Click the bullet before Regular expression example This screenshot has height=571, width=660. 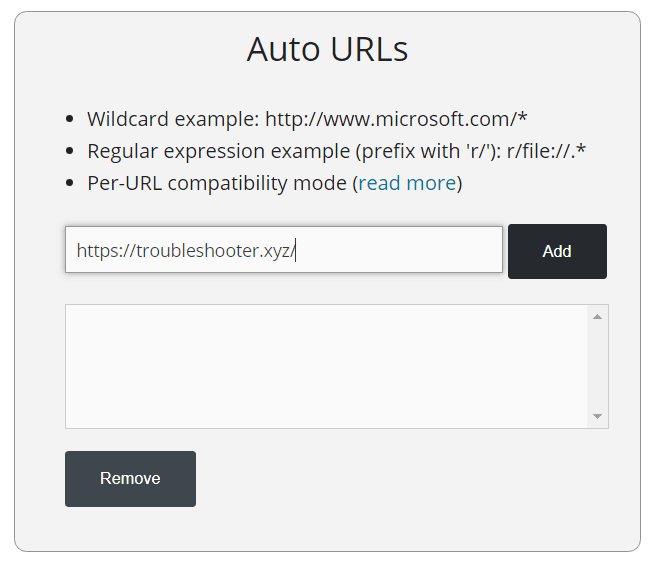point(69,152)
